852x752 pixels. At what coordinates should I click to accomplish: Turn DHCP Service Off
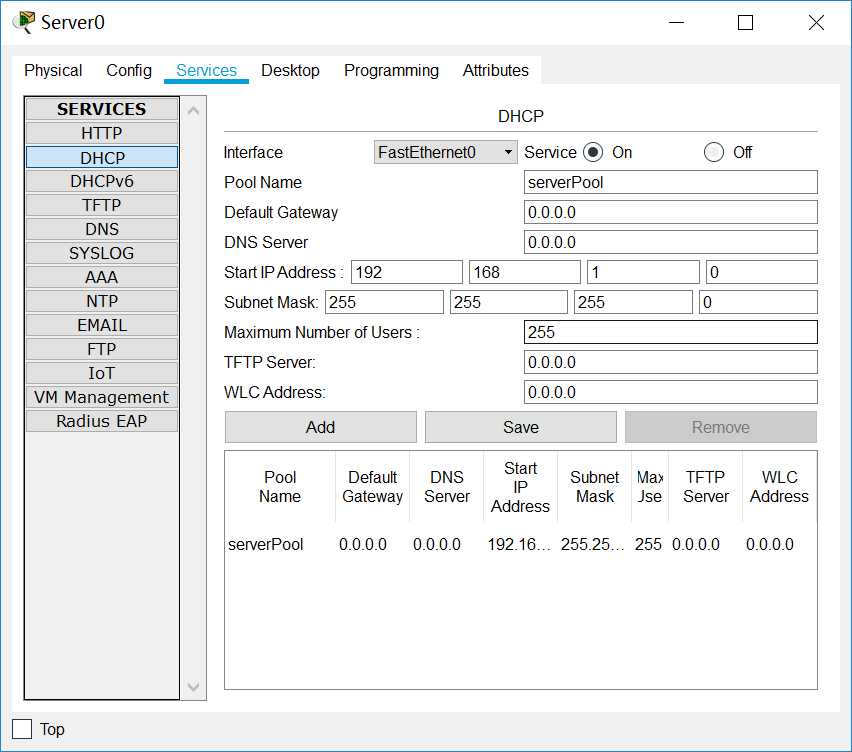[x=713, y=152]
